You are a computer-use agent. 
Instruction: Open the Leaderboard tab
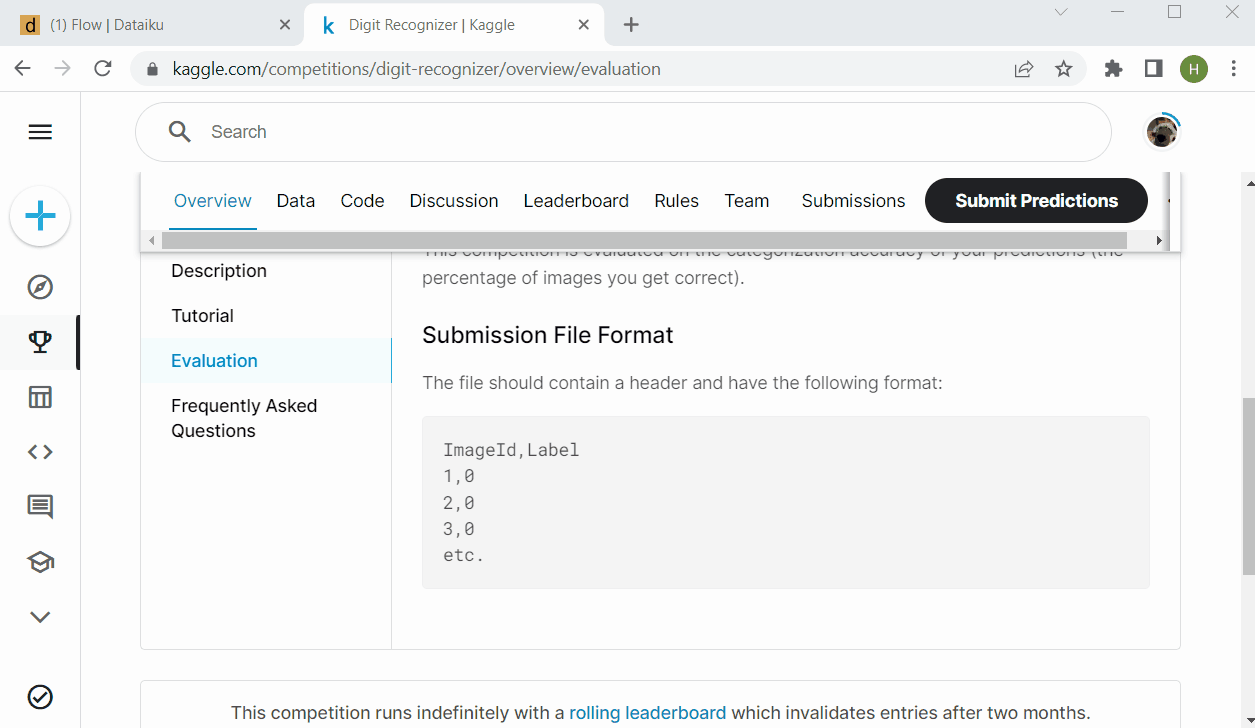tap(576, 201)
